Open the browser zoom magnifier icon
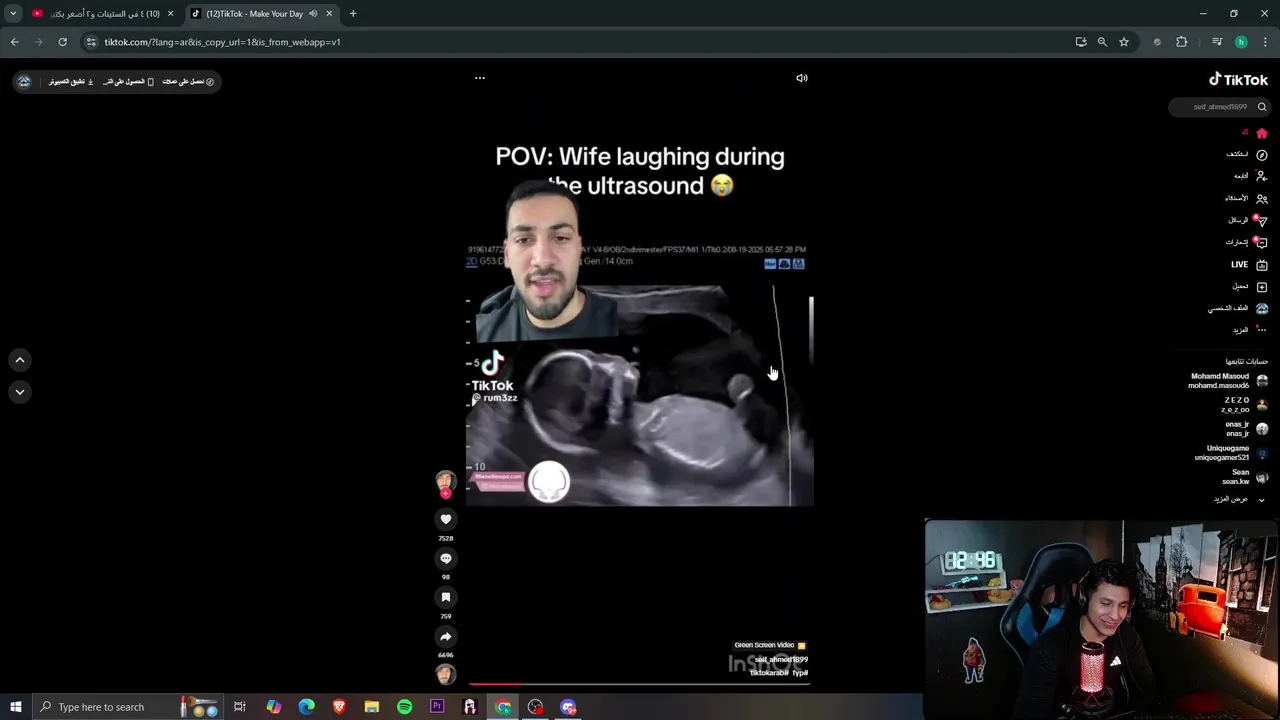 (x=1102, y=42)
